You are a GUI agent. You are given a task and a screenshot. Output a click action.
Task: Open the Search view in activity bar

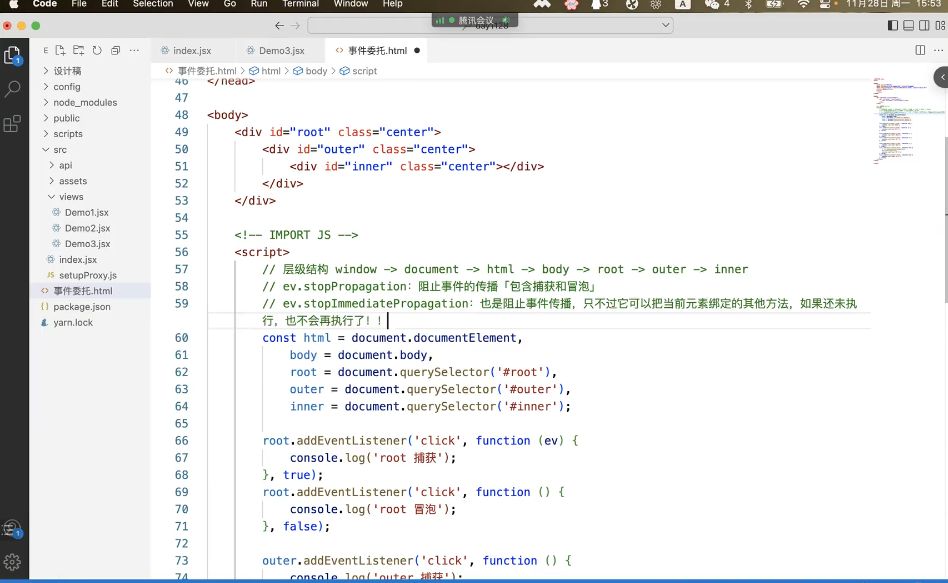point(12,90)
